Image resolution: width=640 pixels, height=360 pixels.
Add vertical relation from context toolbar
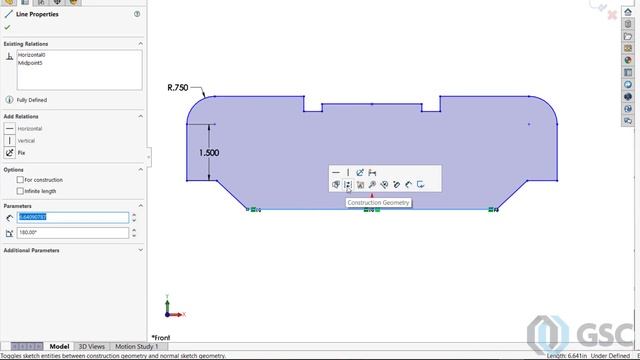point(348,173)
